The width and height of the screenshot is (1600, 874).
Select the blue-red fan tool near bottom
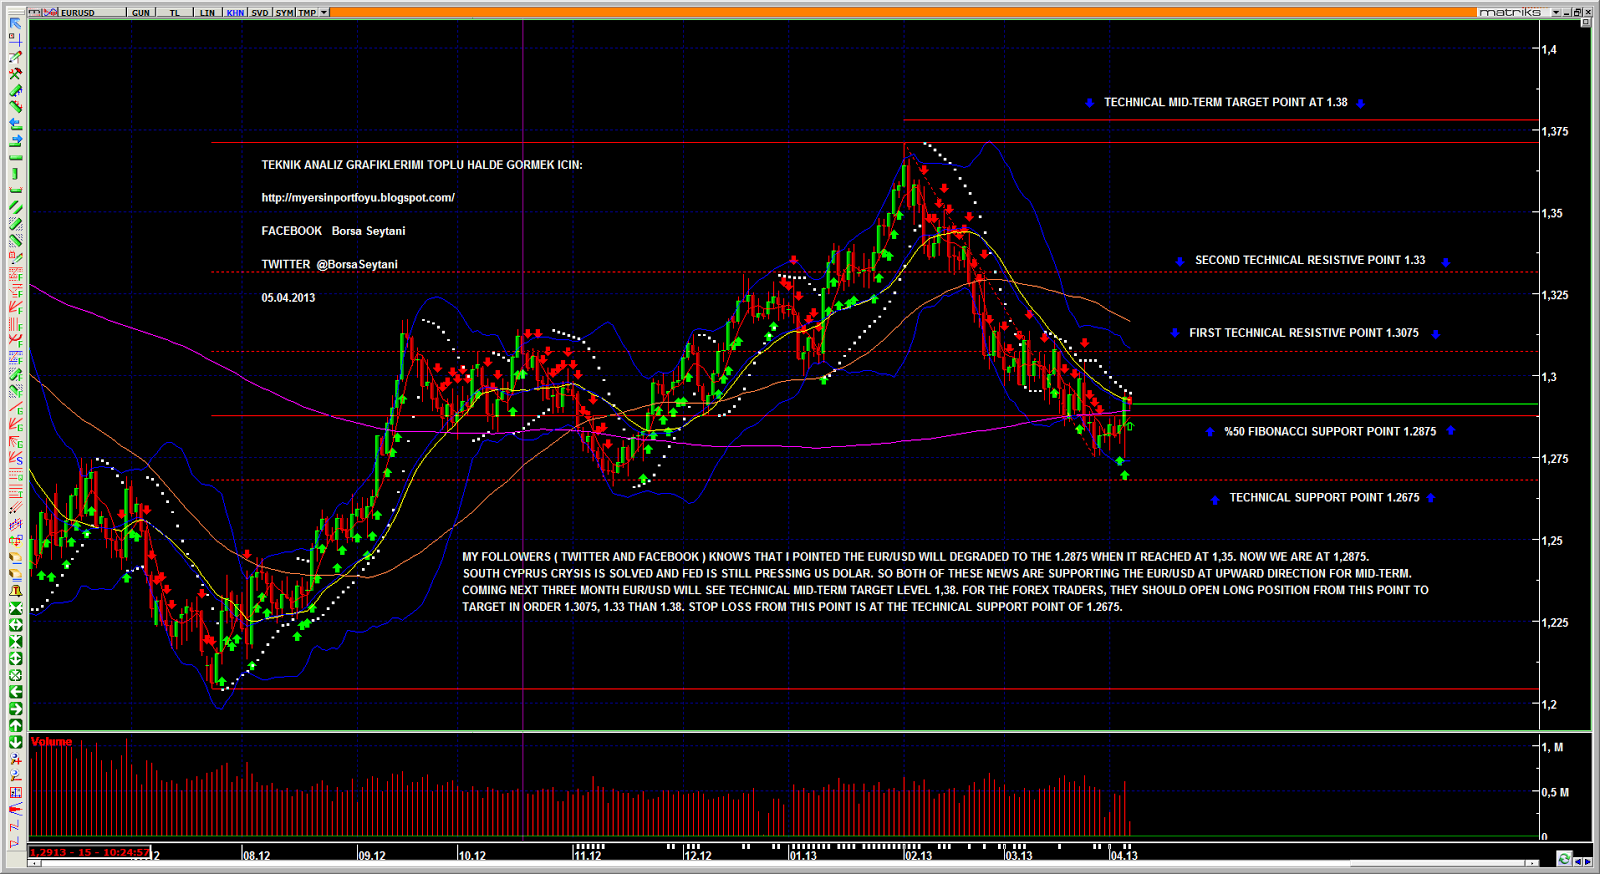point(15,809)
